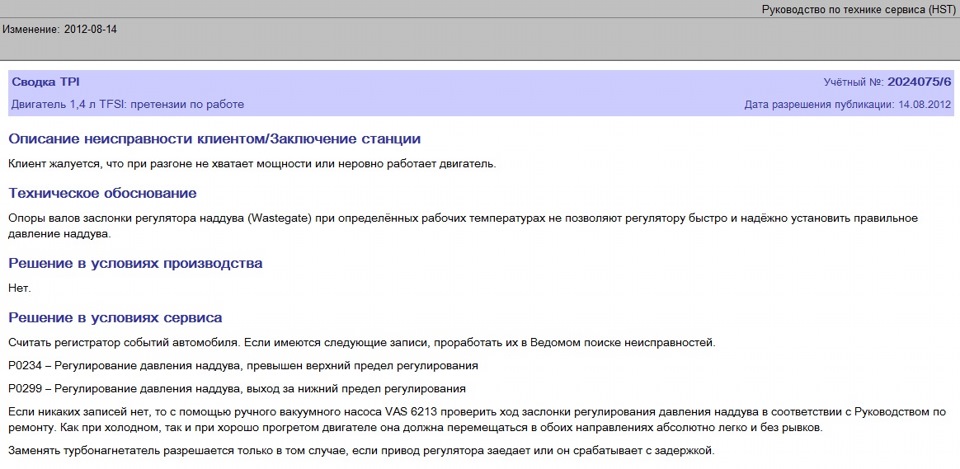Click the 'Двигатель 1,4 л TFSI: претензии по работе' subtitle

pyautogui.click(x=127, y=104)
